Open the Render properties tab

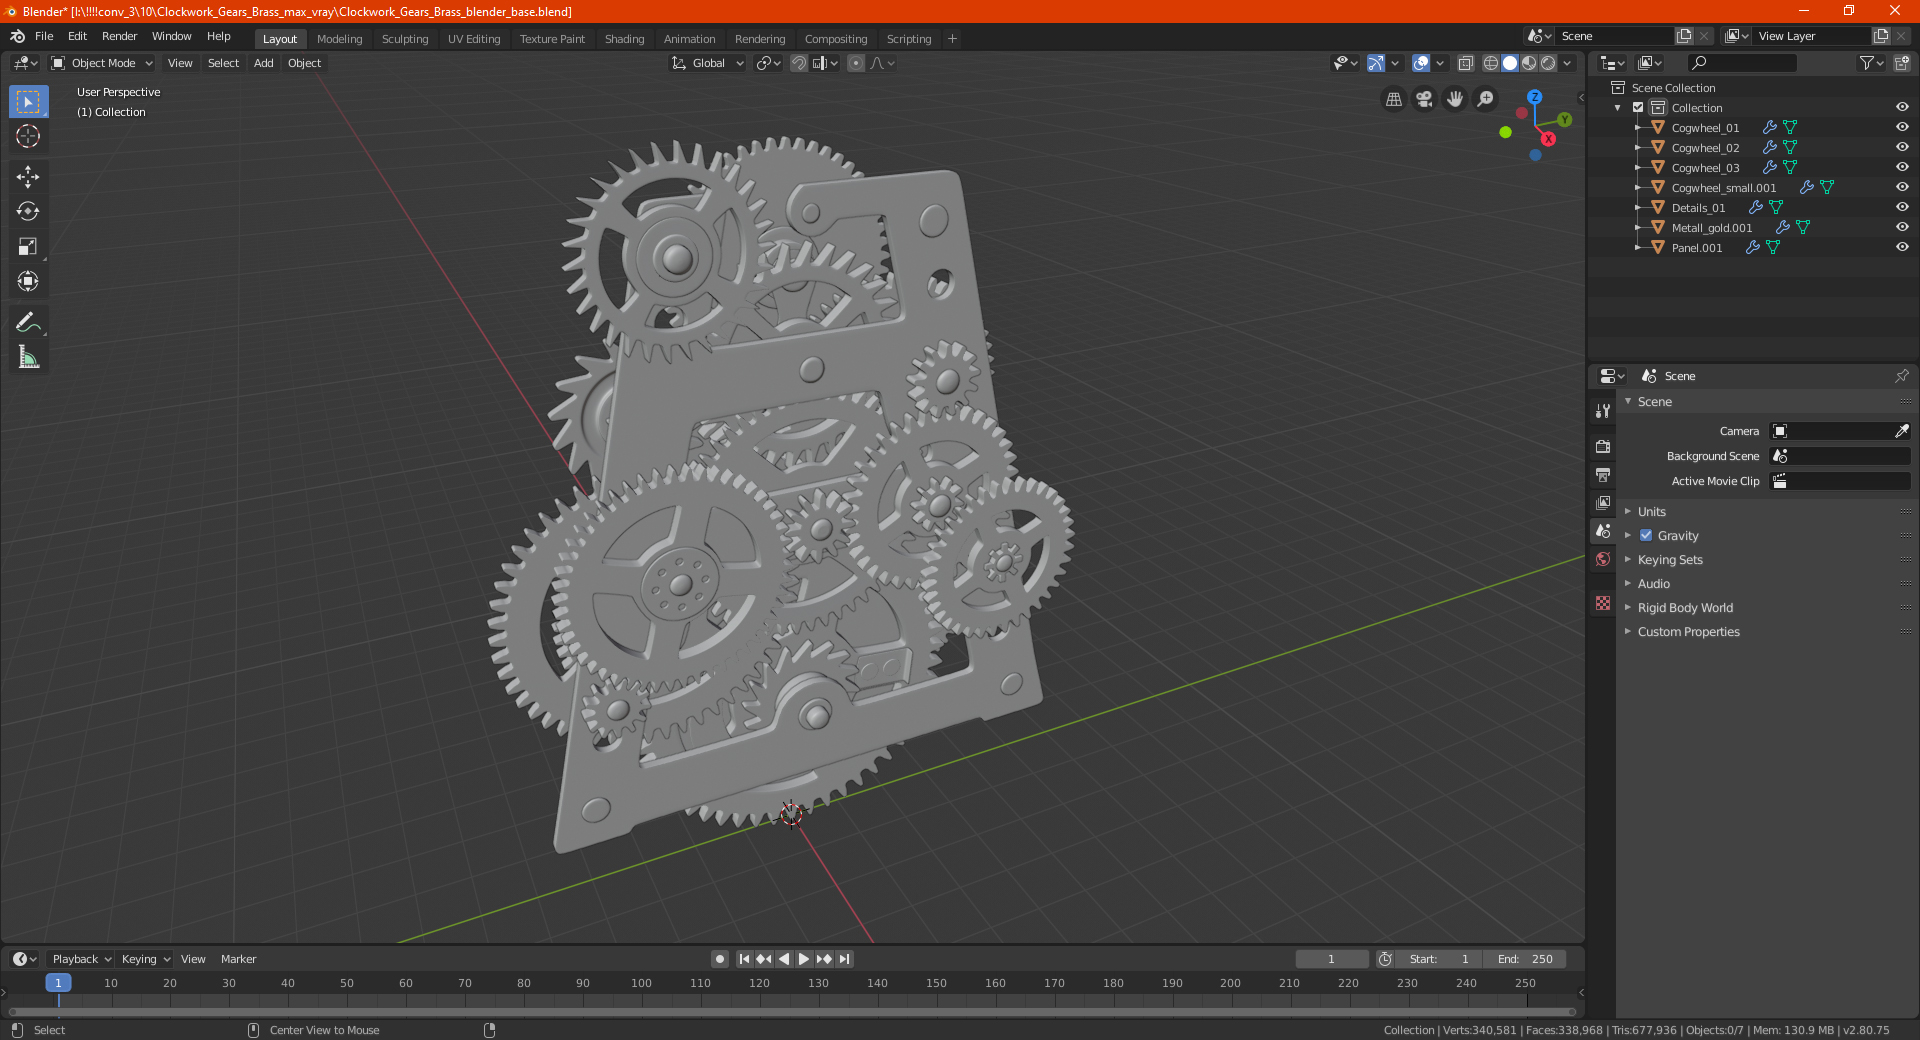[x=1603, y=446]
